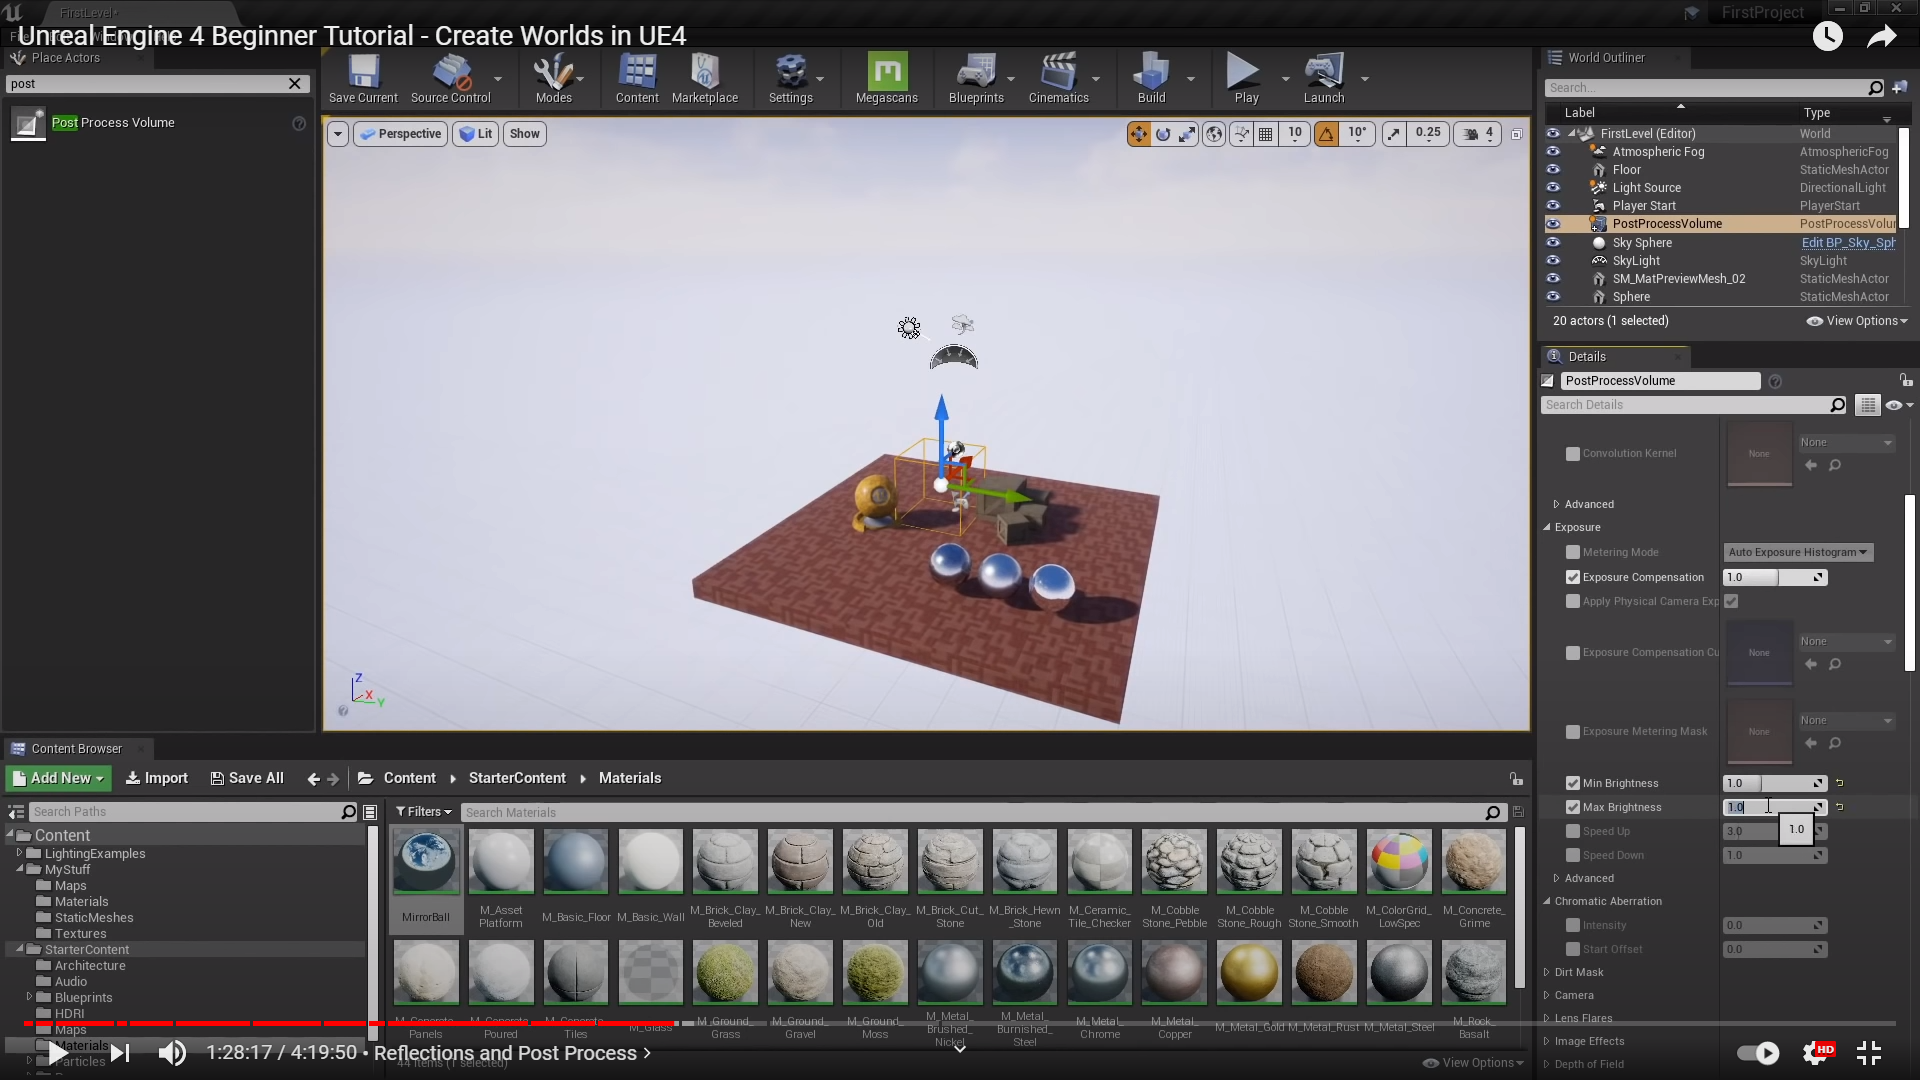1920x1080 pixels.
Task: Open the Lit view mode menu
Action: click(x=476, y=134)
